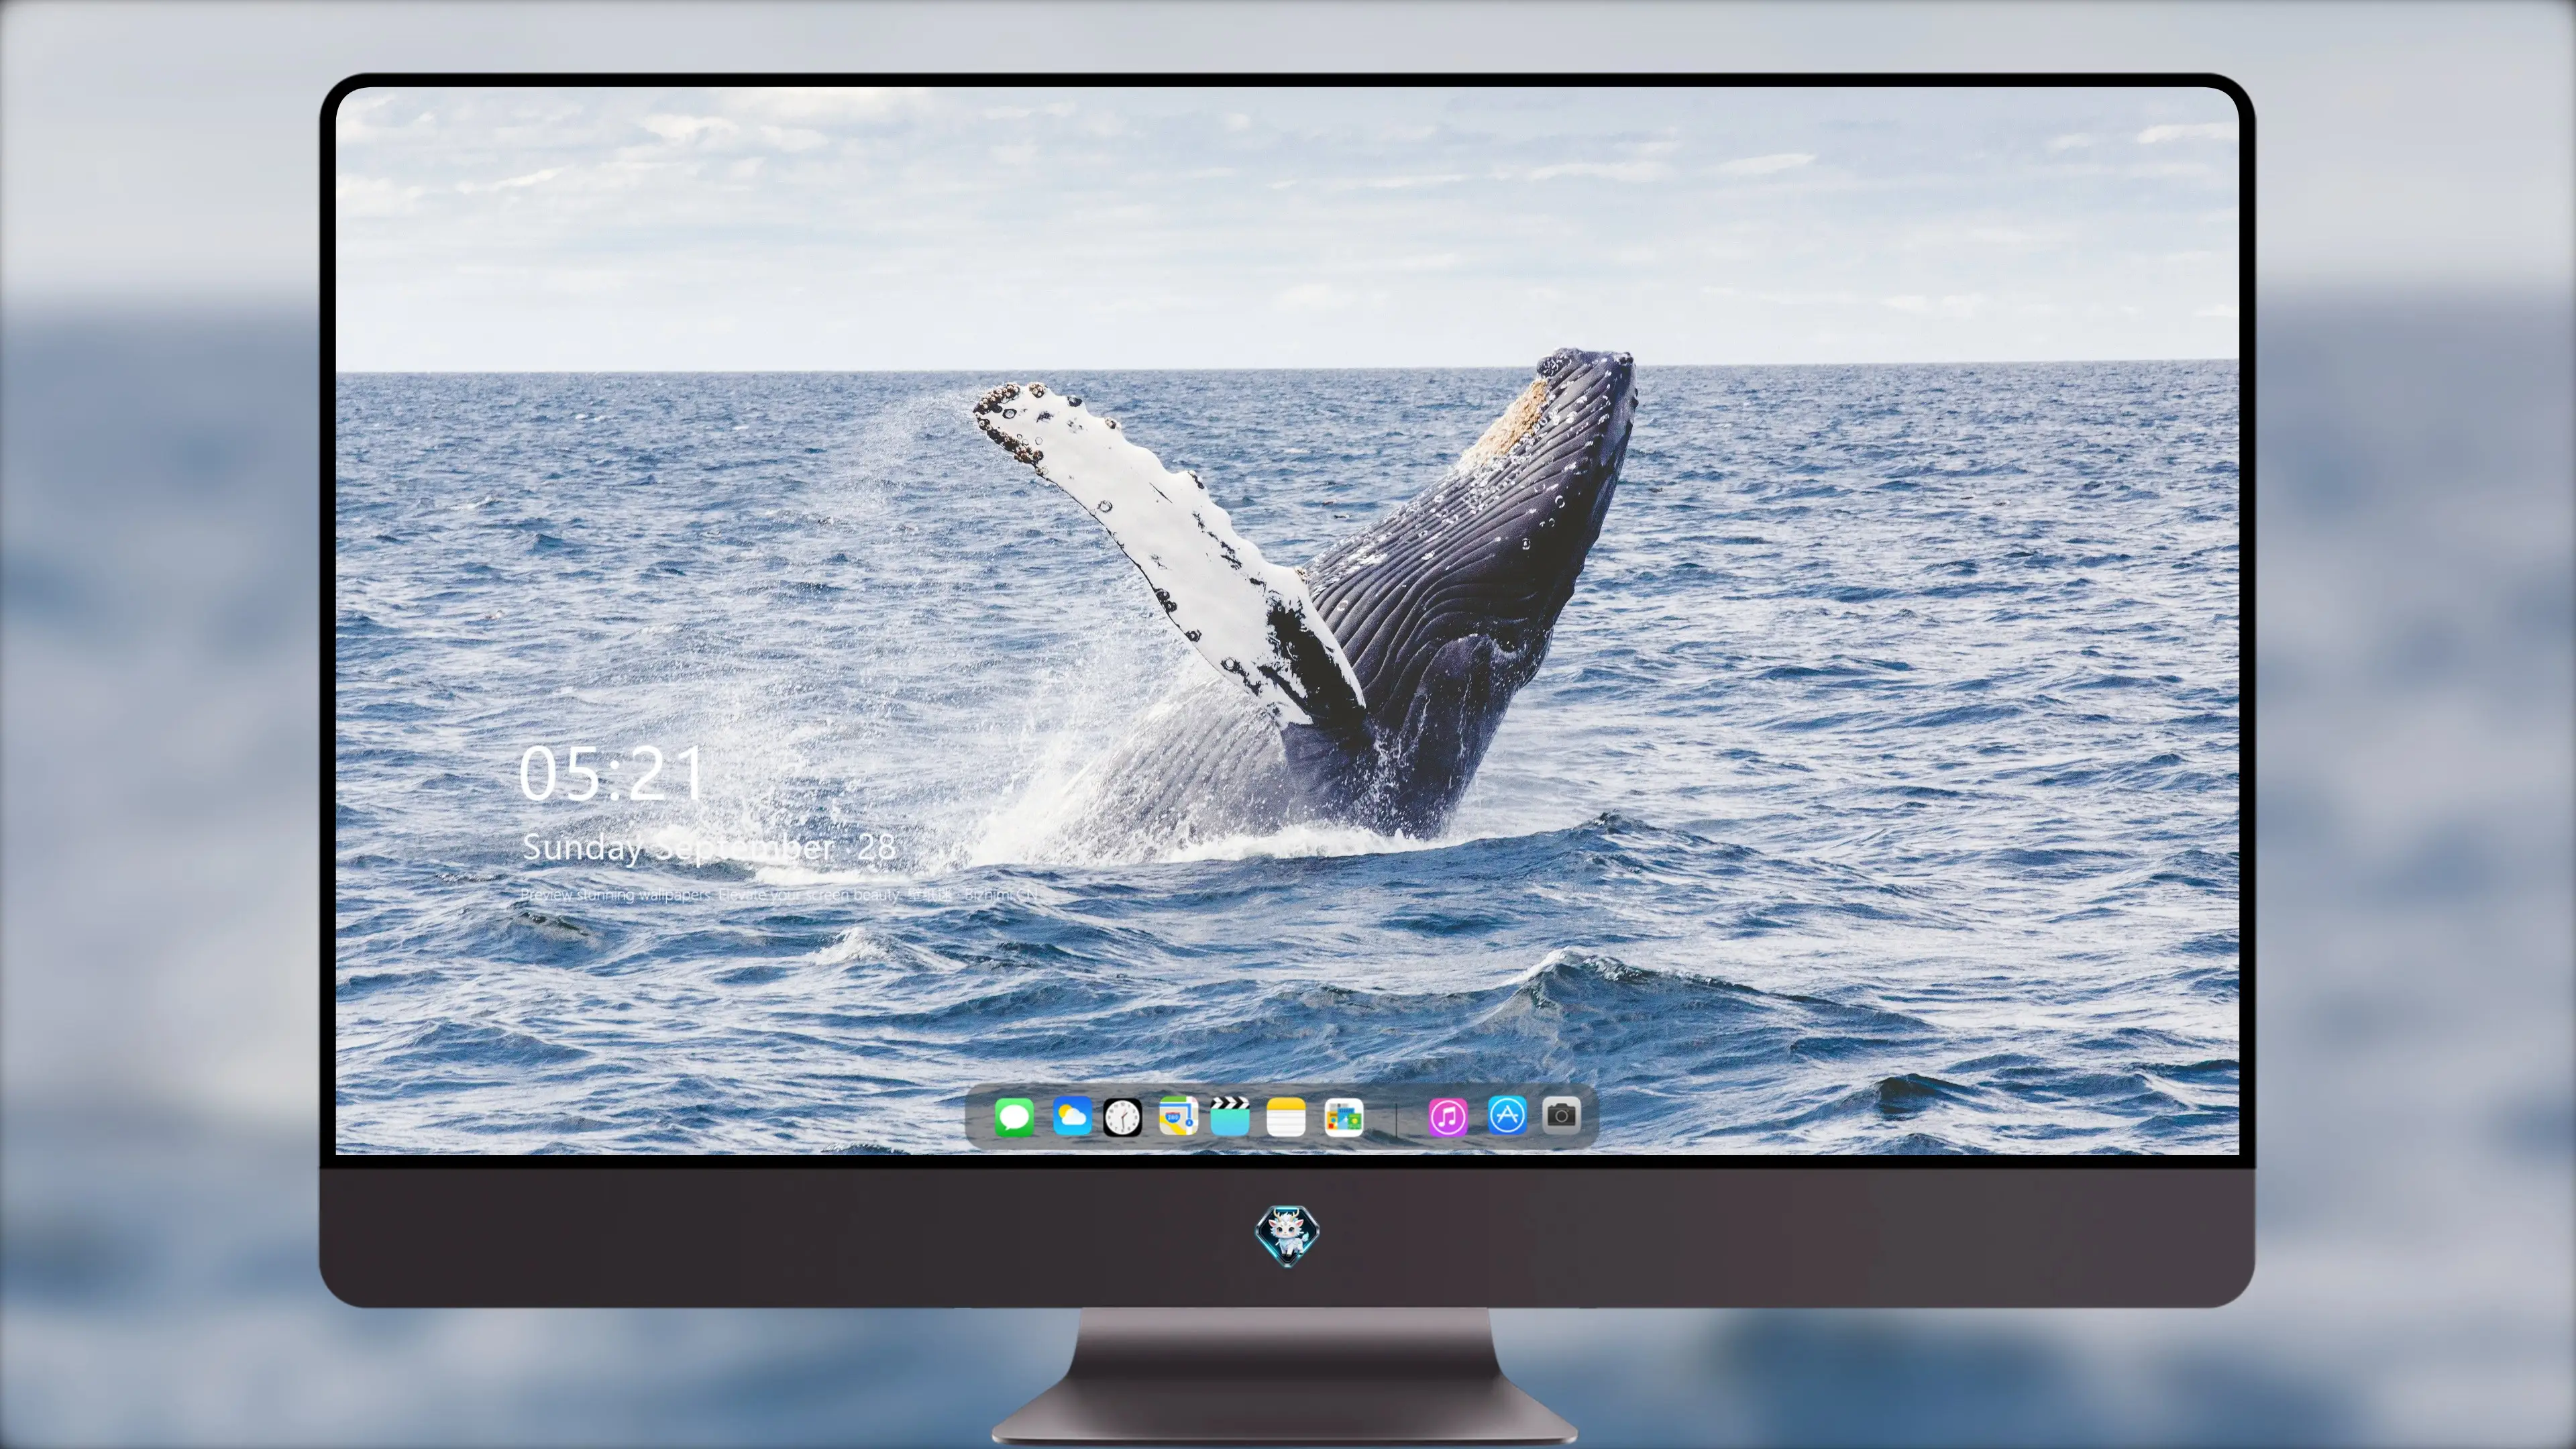Click the vertical divider line in the dock

[1396, 1117]
